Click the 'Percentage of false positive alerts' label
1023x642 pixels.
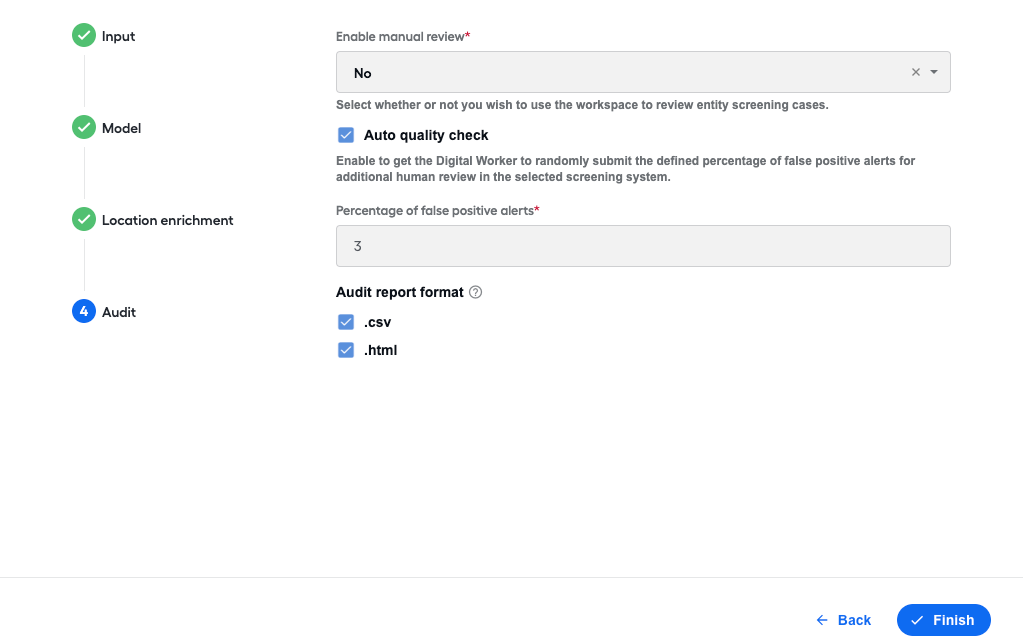(437, 211)
